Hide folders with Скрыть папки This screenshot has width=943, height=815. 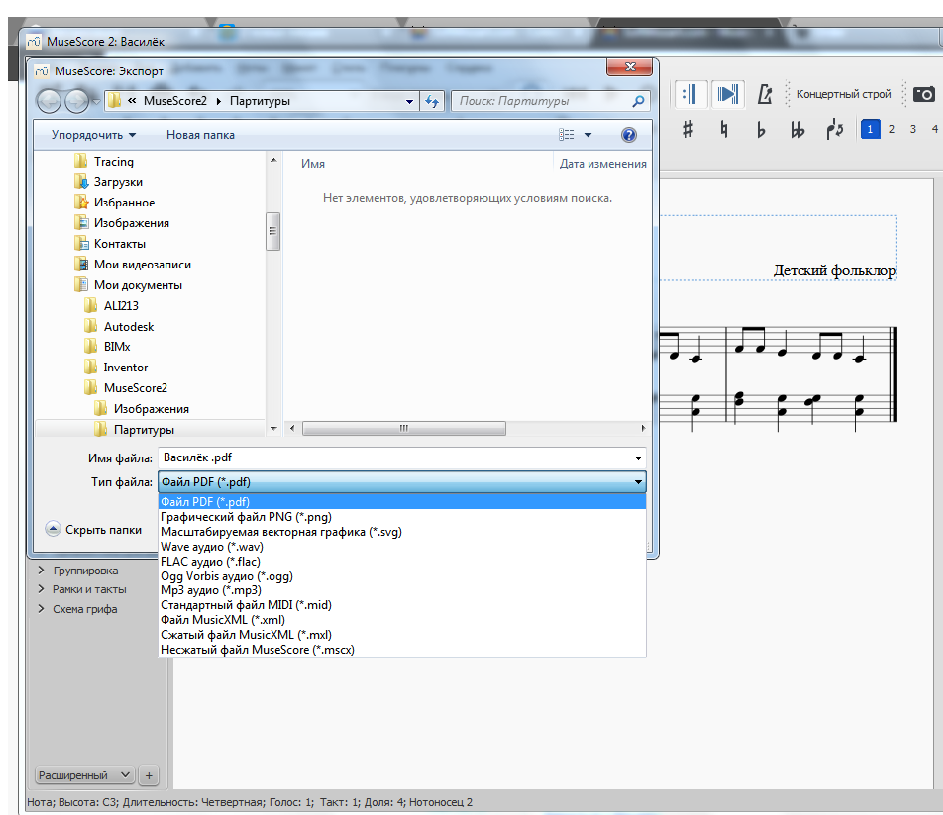tap(94, 530)
